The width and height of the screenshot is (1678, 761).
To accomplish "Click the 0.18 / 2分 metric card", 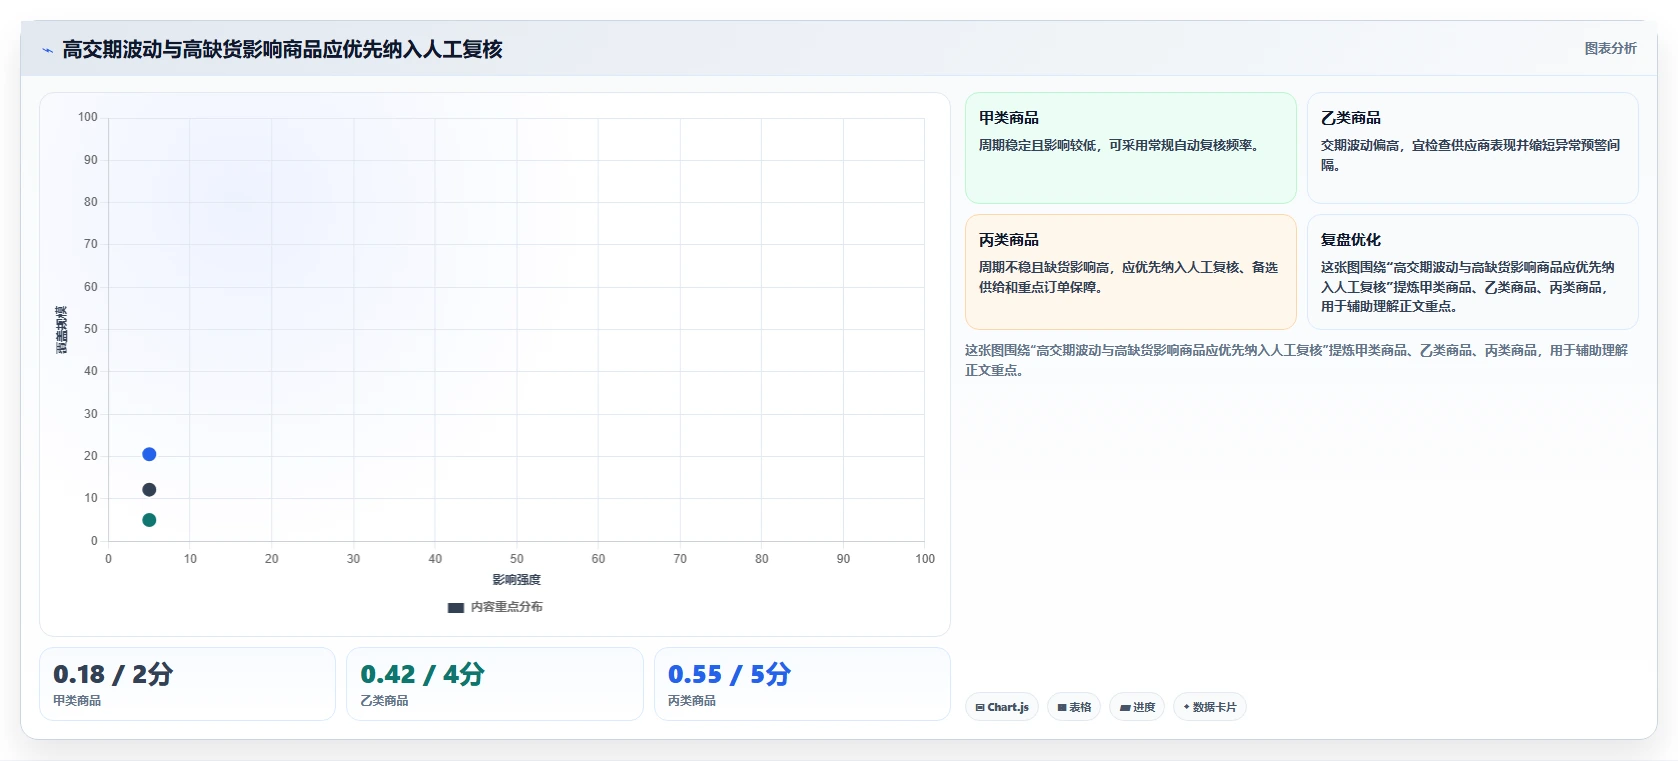I will (187, 684).
